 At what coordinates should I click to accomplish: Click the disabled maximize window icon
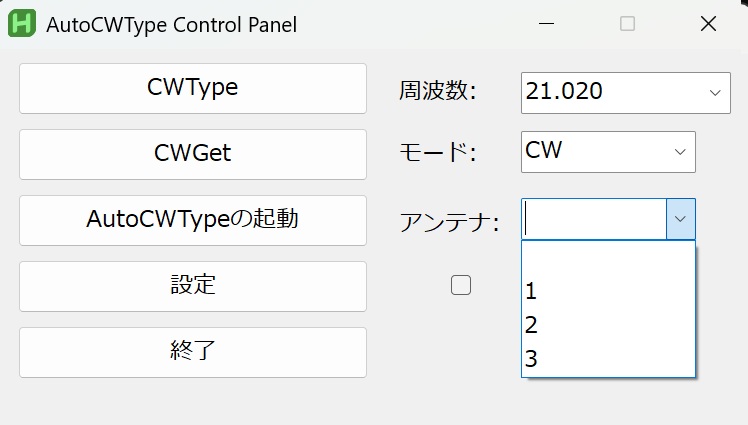(x=627, y=23)
